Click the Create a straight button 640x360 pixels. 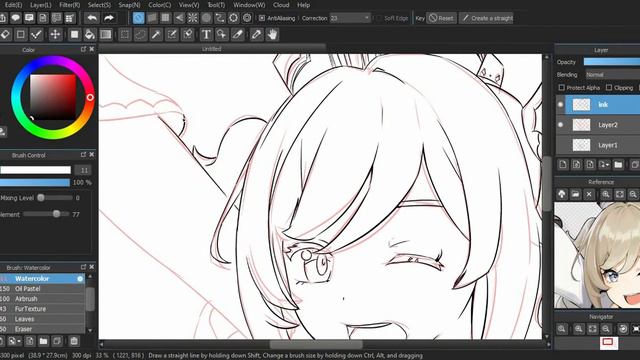pyautogui.click(x=487, y=18)
